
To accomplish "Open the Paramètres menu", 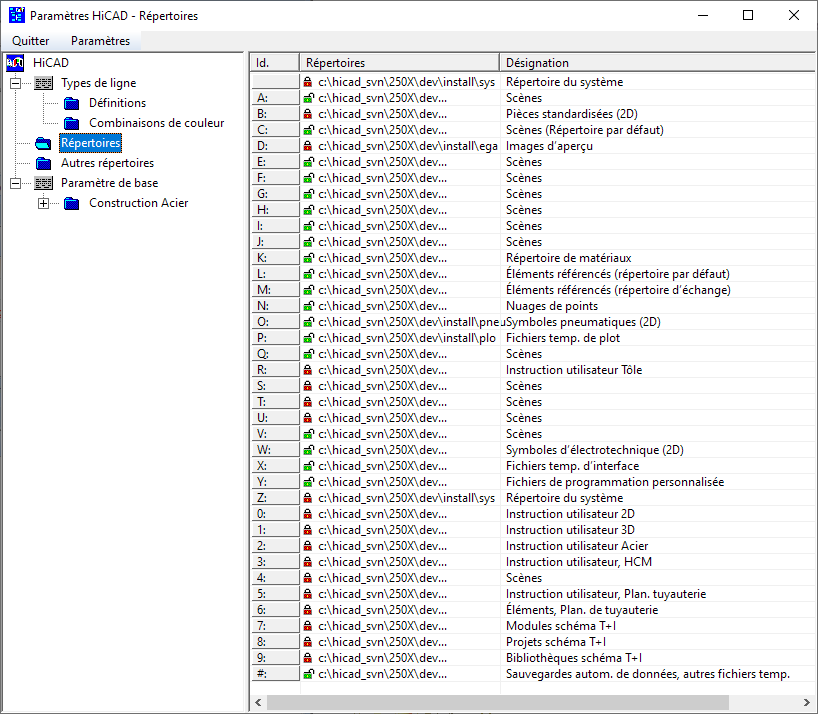I will tap(100, 41).
